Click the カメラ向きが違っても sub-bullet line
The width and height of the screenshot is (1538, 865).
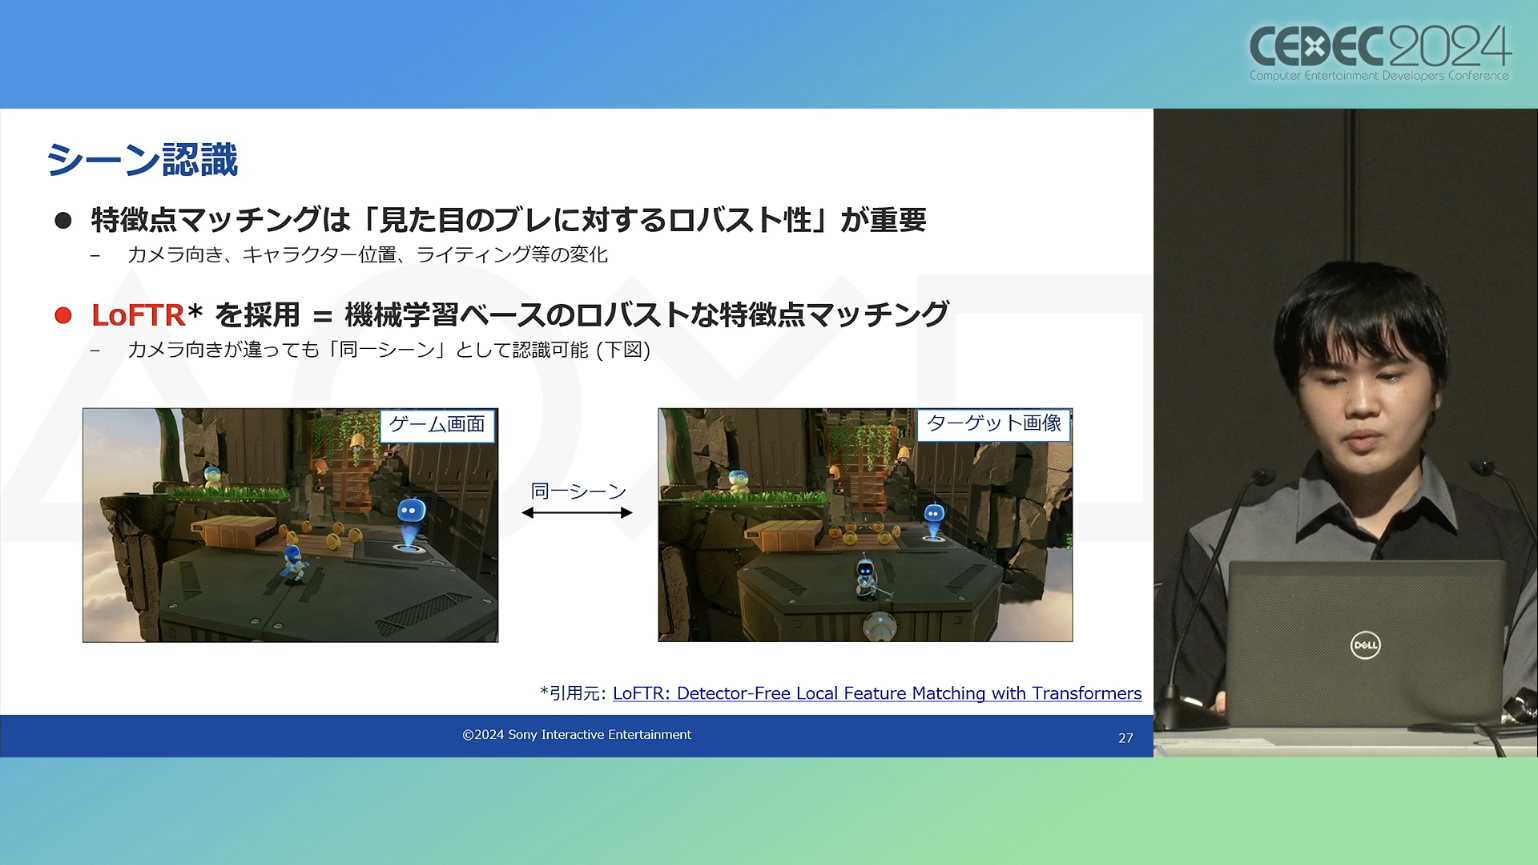click(388, 350)
